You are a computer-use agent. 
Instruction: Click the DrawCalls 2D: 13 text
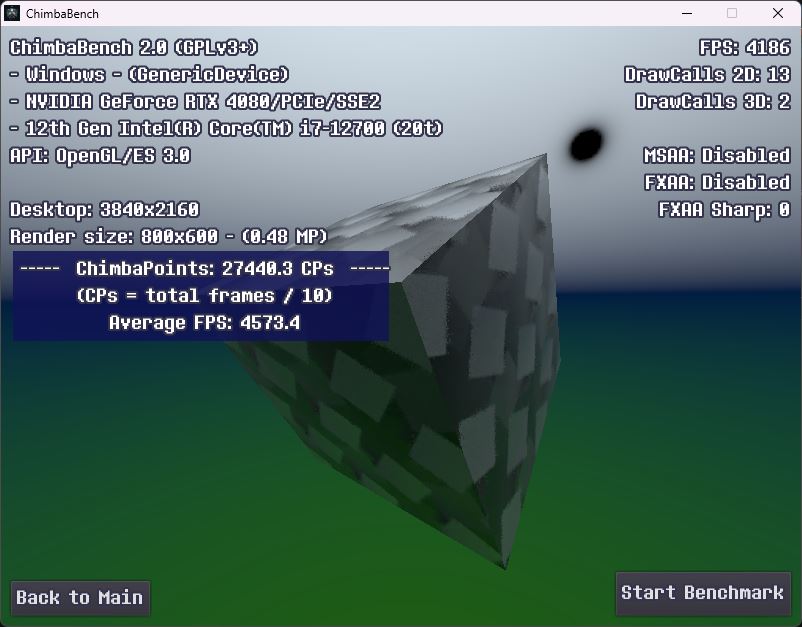coord(707,75)
